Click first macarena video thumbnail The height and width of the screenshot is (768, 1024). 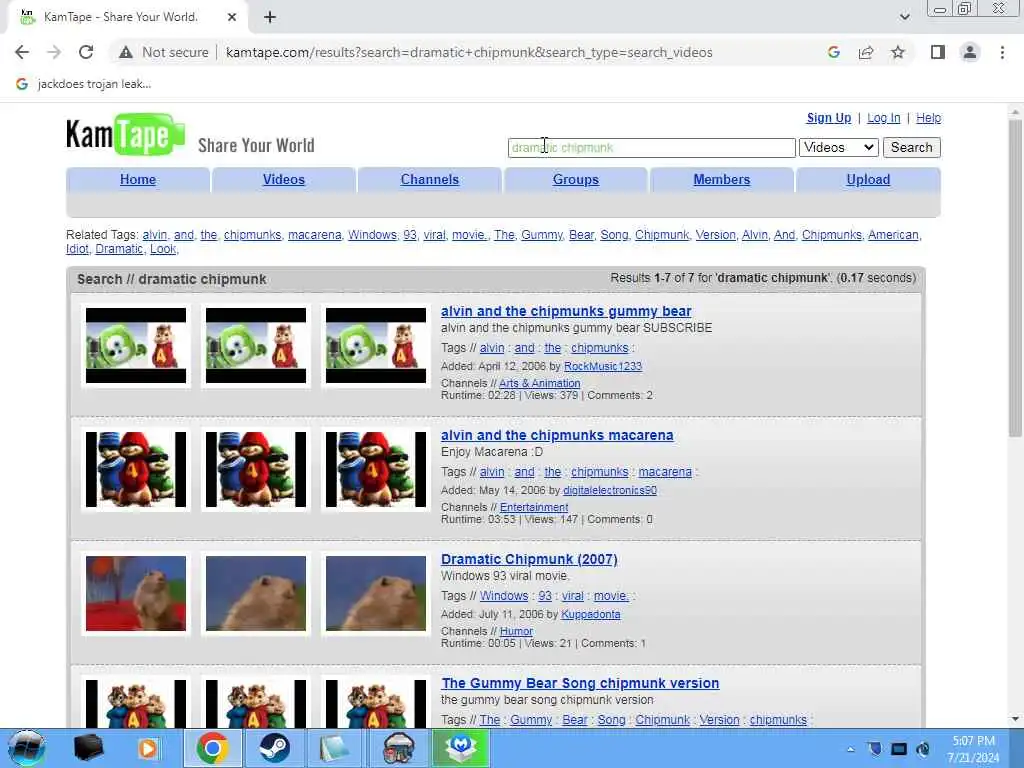[136, 470]
